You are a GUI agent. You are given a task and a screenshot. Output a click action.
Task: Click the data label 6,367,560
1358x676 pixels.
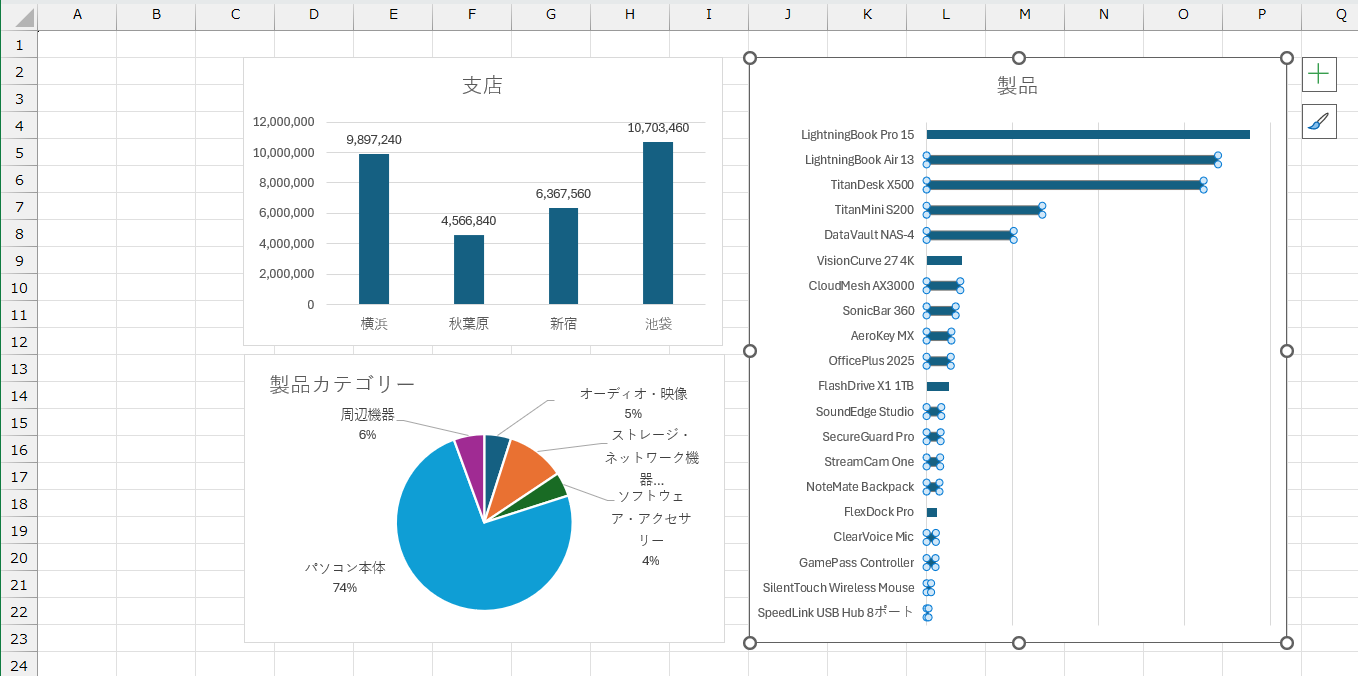pos(563,194)
